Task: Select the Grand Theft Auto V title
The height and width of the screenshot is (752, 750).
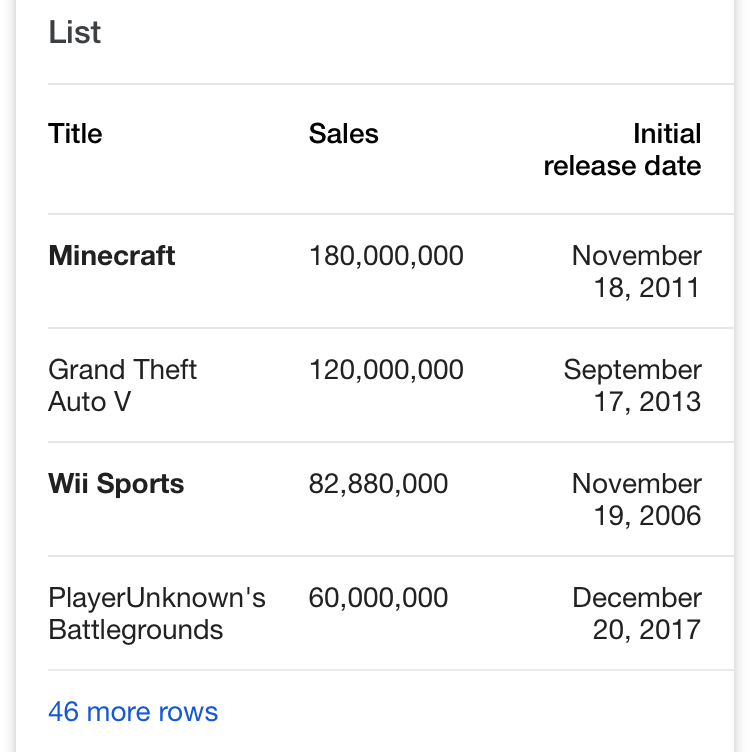Action: pyautogui.click(x=122, y=386)
